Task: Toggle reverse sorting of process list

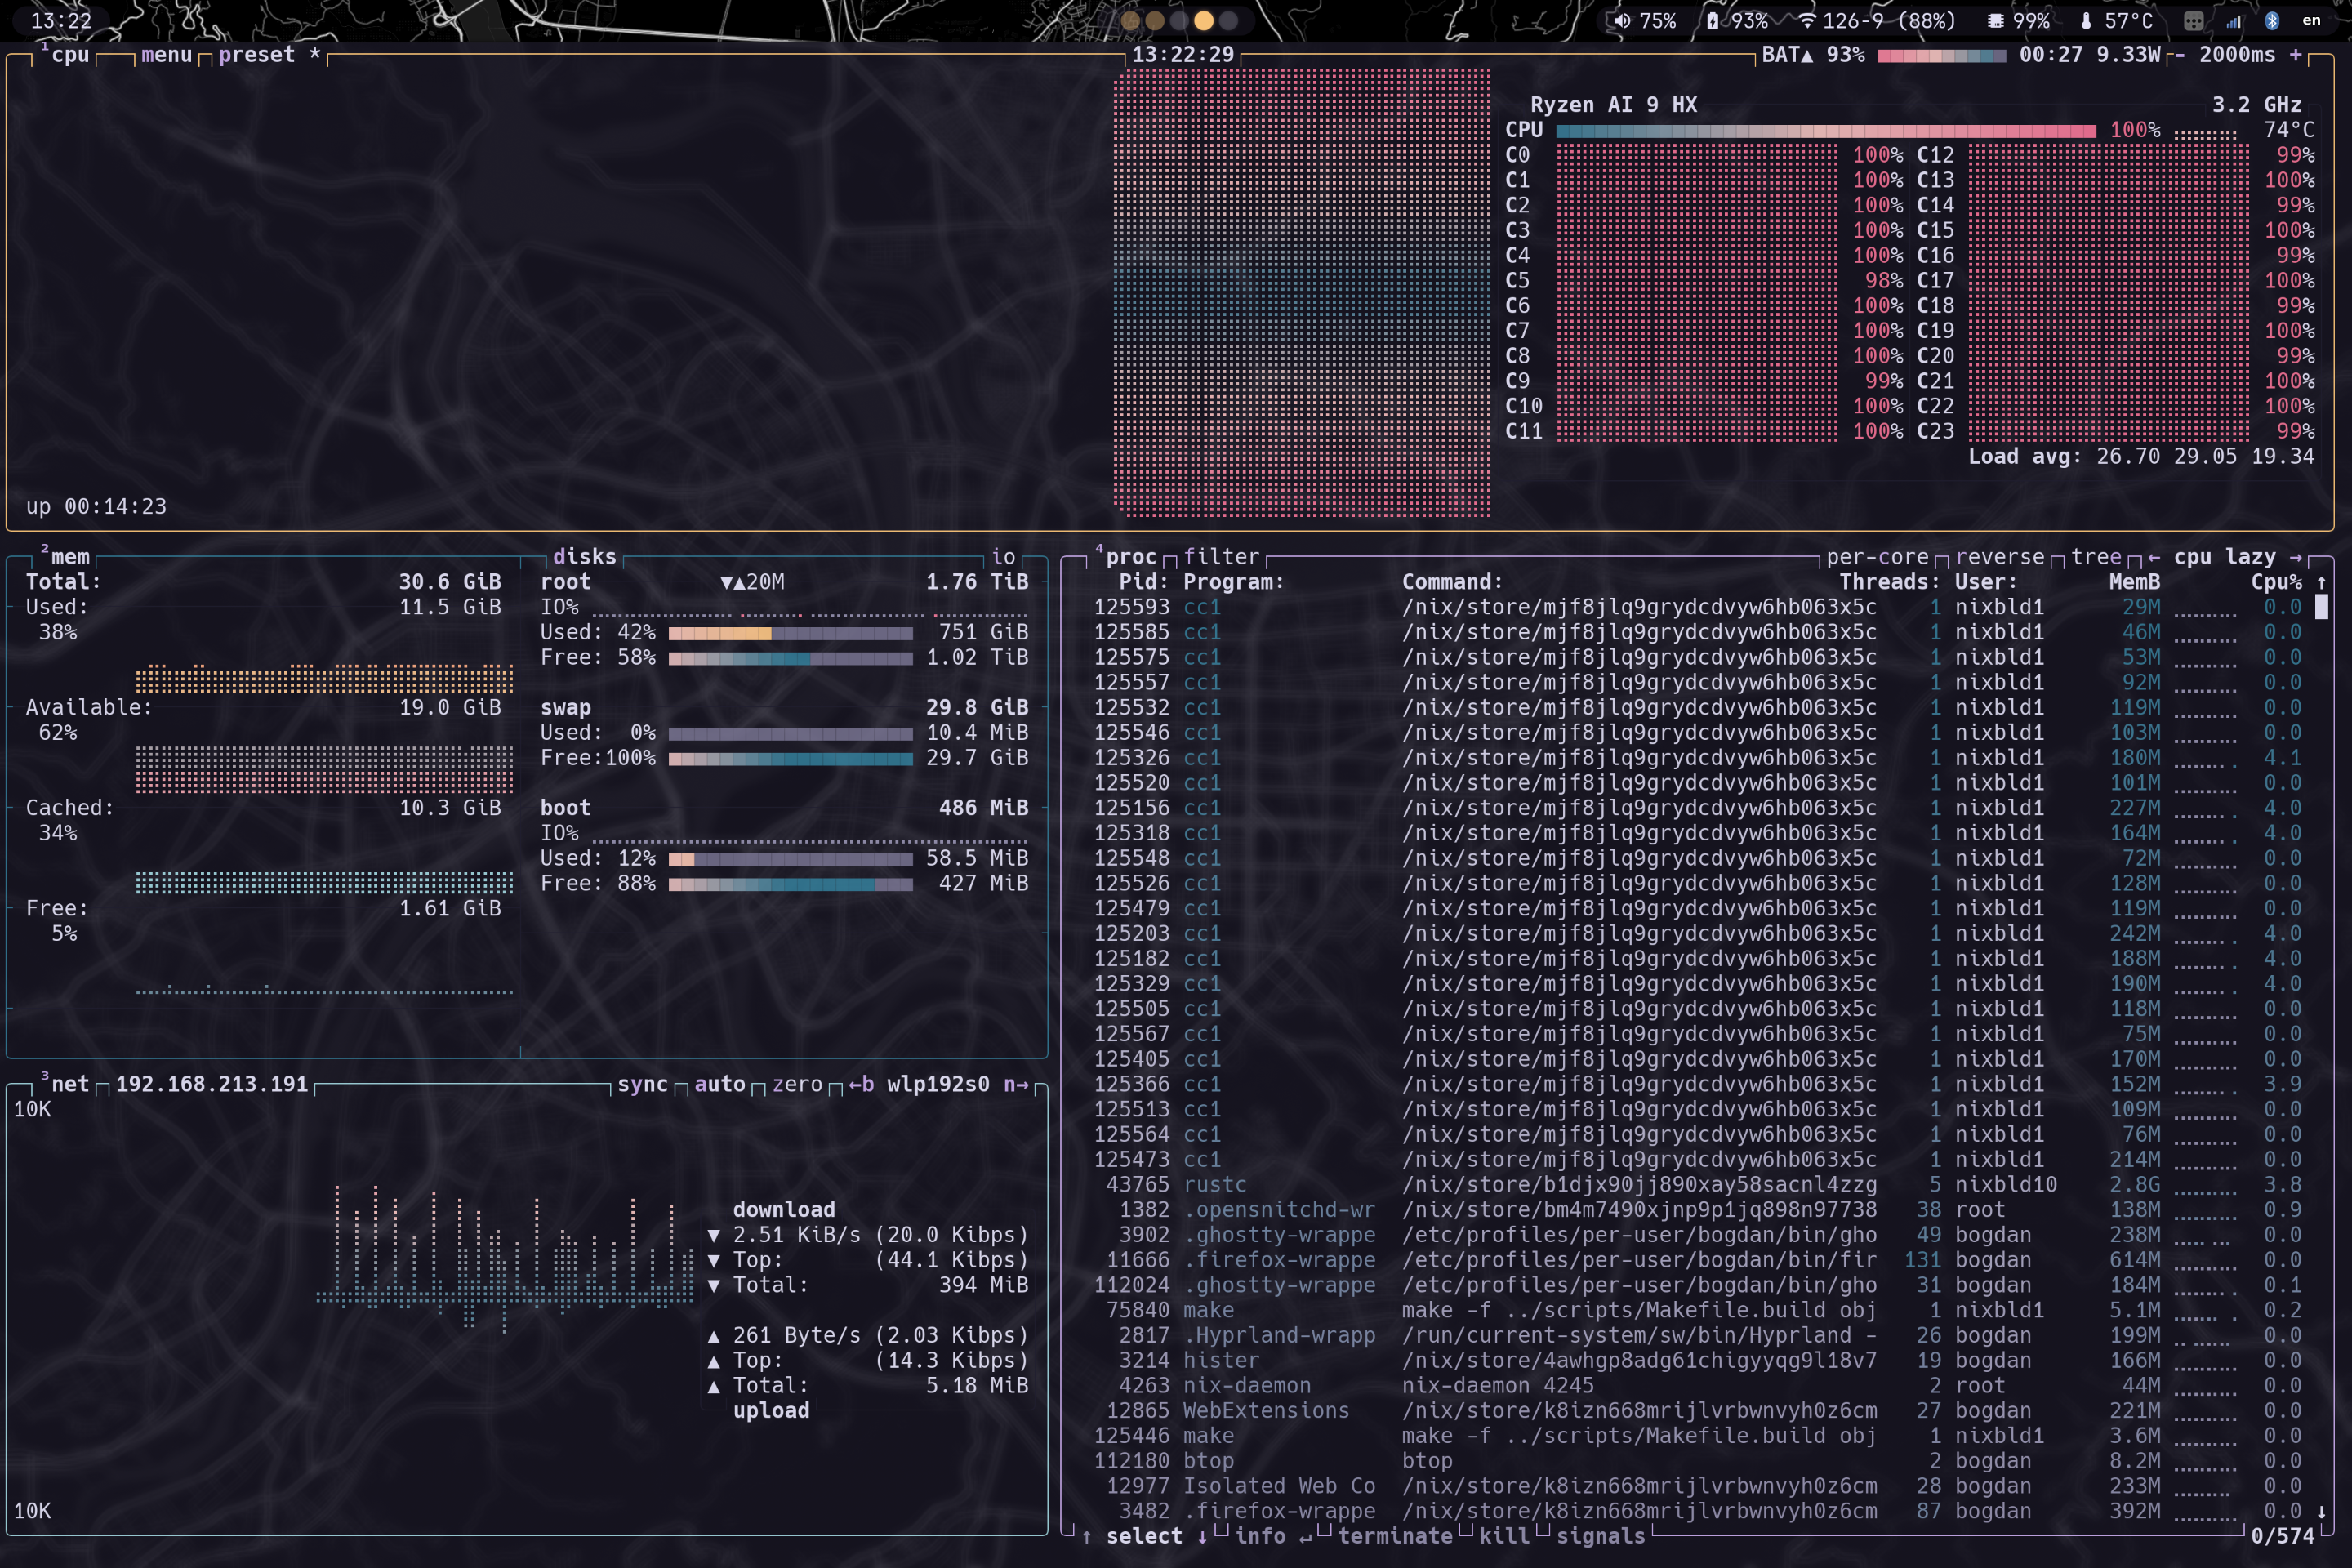Action: pos(2000,557)
